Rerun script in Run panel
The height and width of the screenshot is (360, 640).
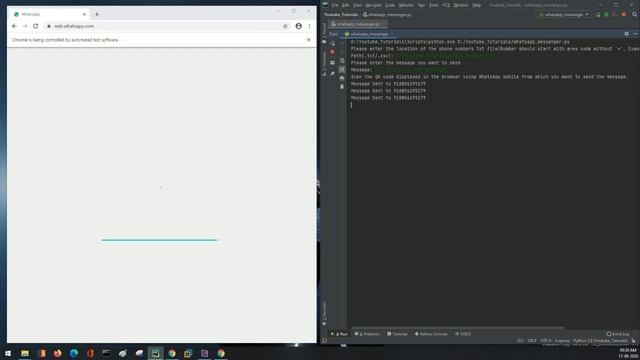(333, 43)
